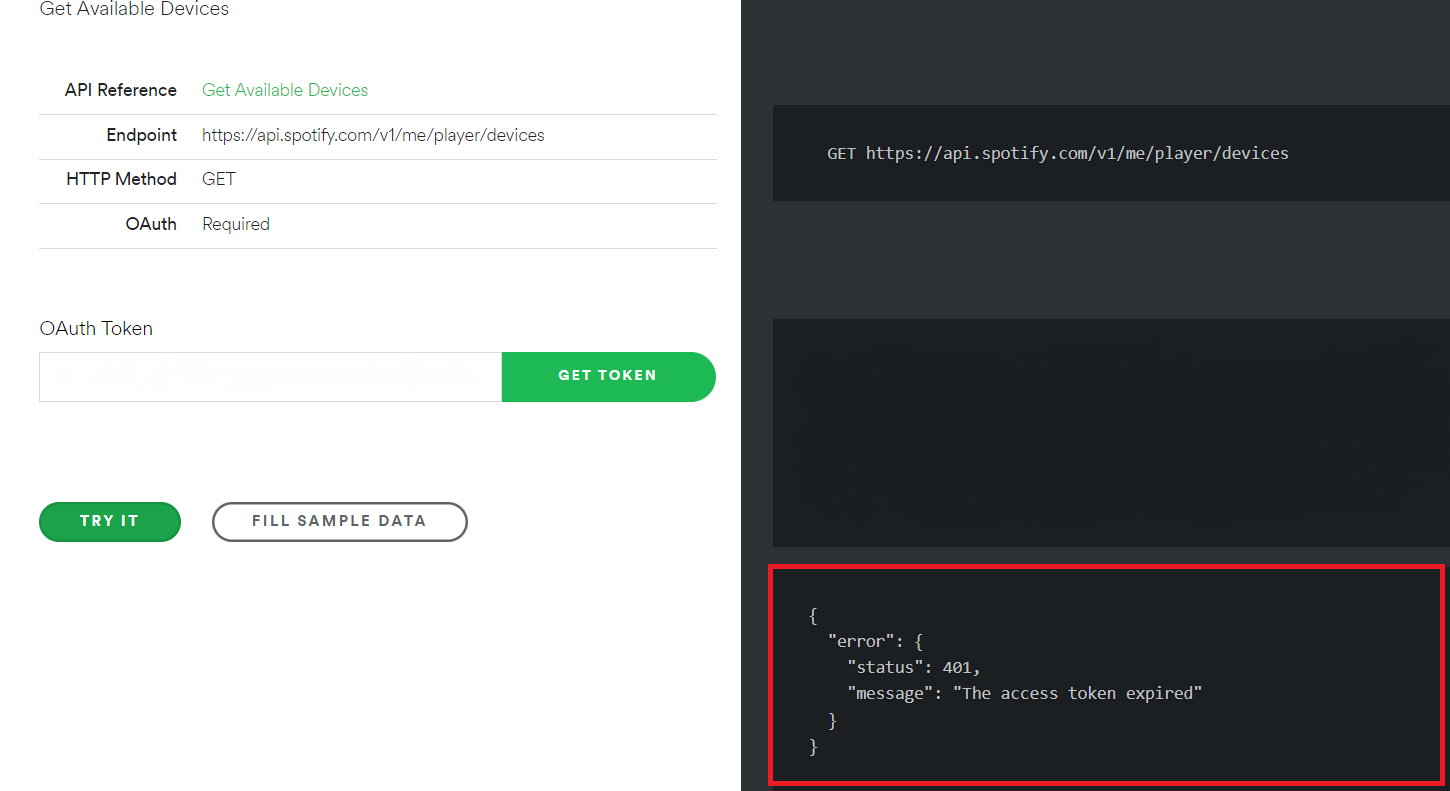Run the request with TRY IT
The height and width of the screenshot is (791, 1450).
tap(110, 521)
